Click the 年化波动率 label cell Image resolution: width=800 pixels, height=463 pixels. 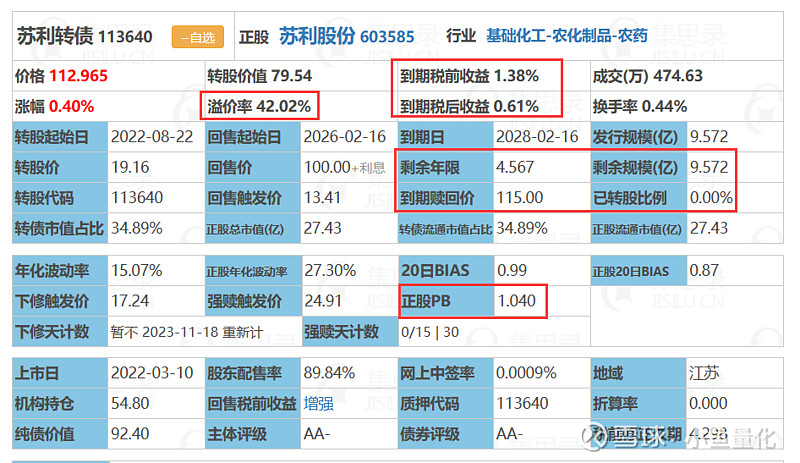pyautogui.click(x=60, y=271)
